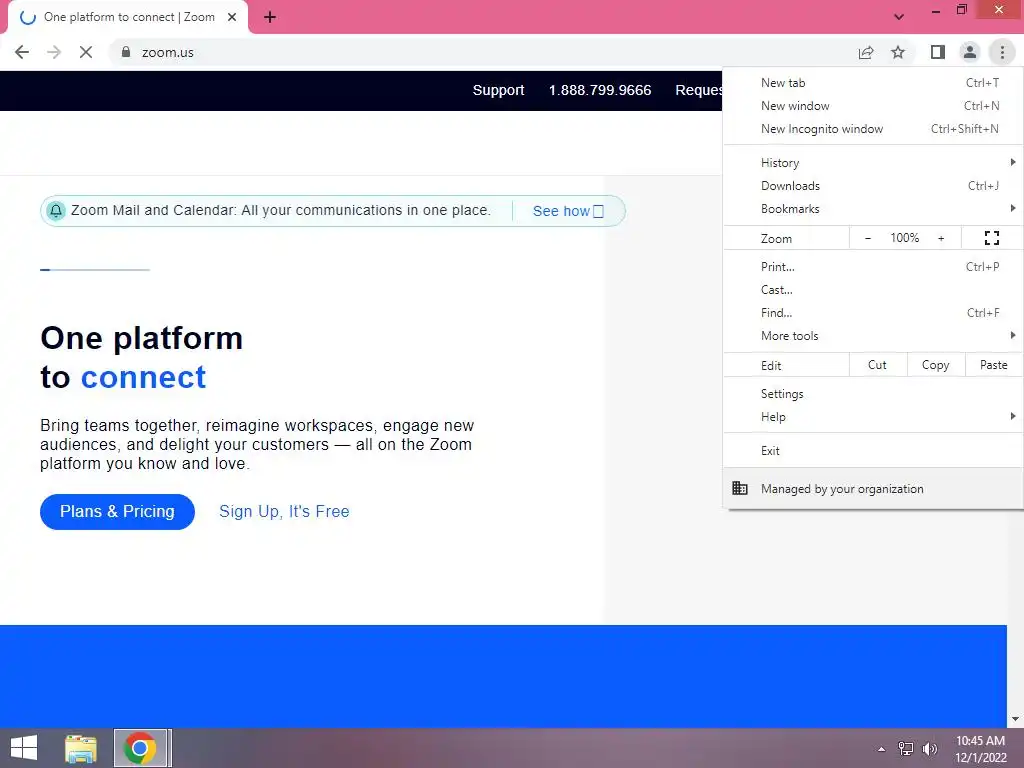1024x768 pixels.
Task: Open File Explorer from taskbar
Action: point(81,748)
